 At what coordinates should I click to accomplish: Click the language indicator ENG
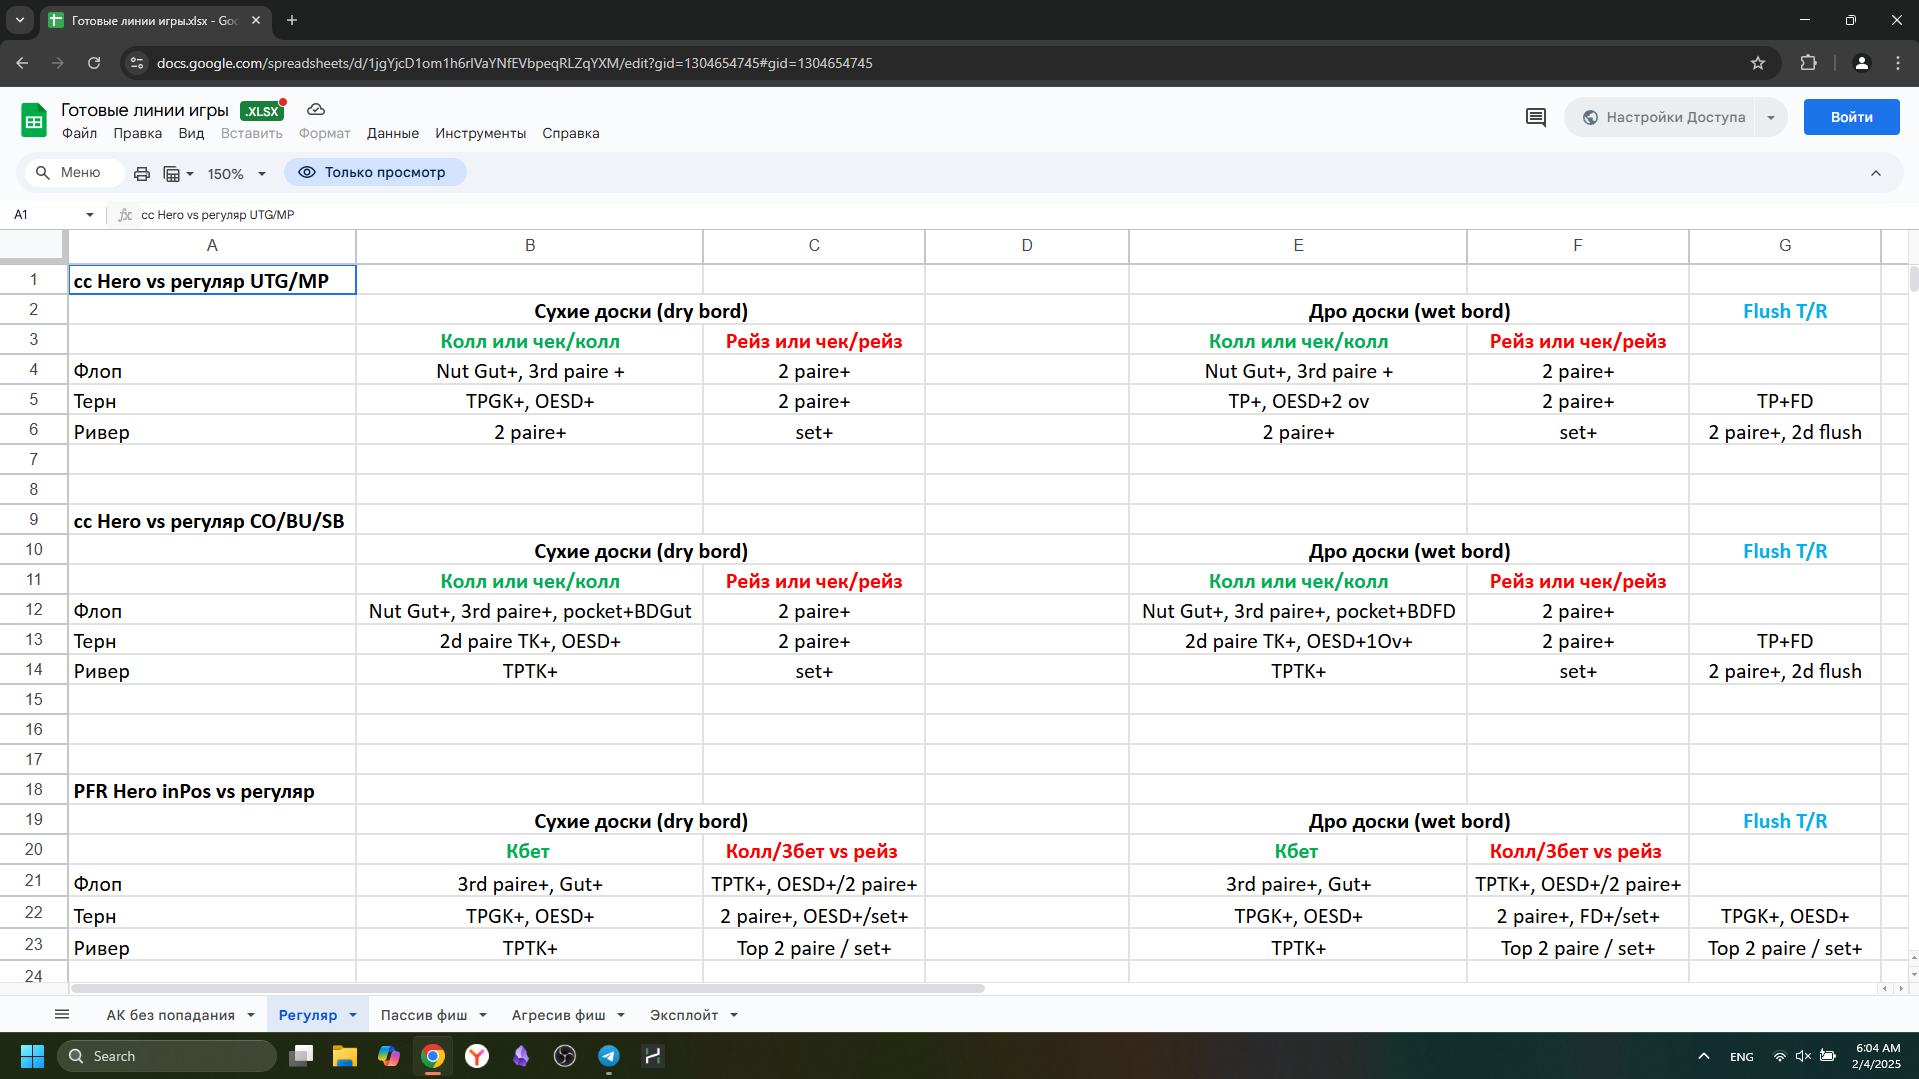click(1741, 1057)
